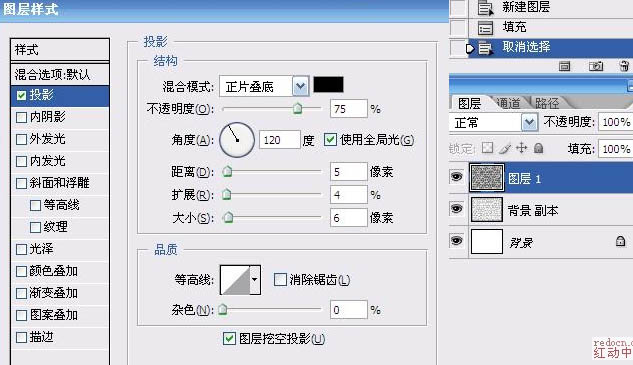This screenshot has height=365, width=633.
Task: Select the 填充 action step
Action: coord(551,27)
